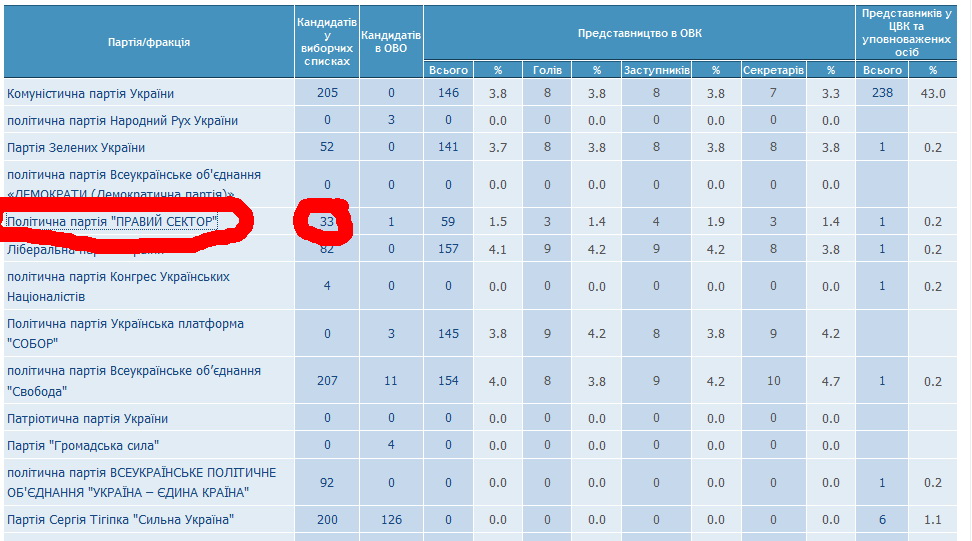Open the 205 candidates count for Комуністична партія
Image resolution: width=972 pixels, height=541 pixels.
[327, 94]
